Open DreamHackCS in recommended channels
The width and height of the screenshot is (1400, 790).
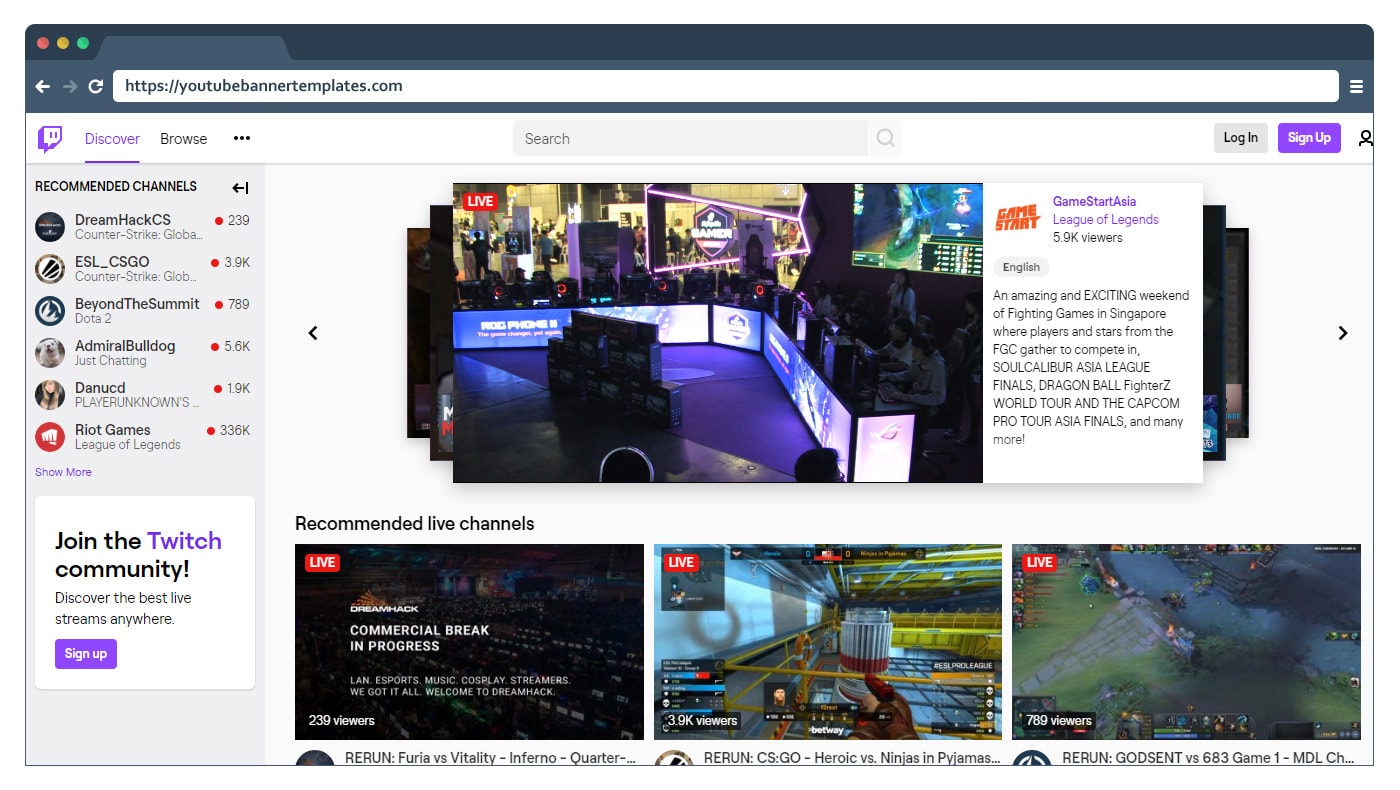click(x=143, y=227)
